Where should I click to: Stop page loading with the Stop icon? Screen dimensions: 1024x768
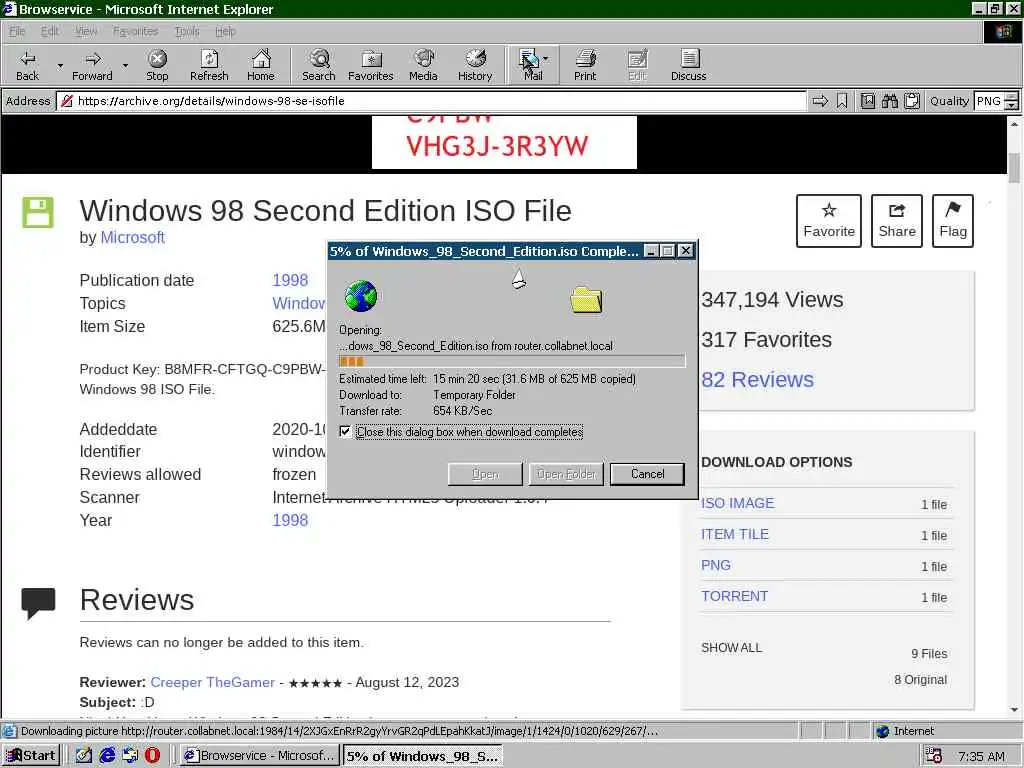pyautogui.click(x=157, y=65)
